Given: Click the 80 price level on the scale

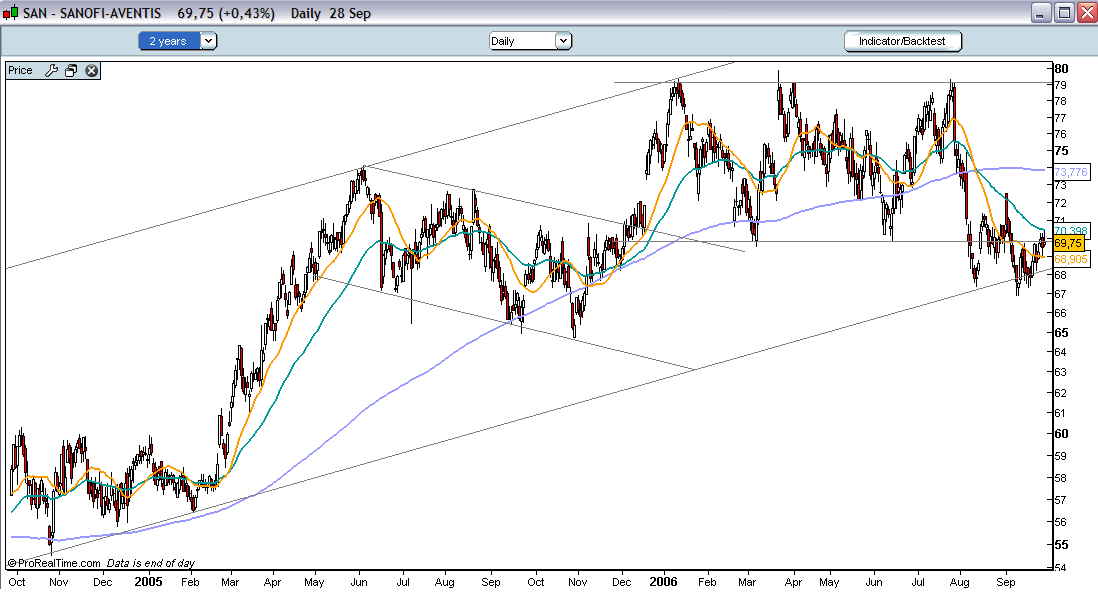Looking at the screenshot, I should pos(1062,69).
